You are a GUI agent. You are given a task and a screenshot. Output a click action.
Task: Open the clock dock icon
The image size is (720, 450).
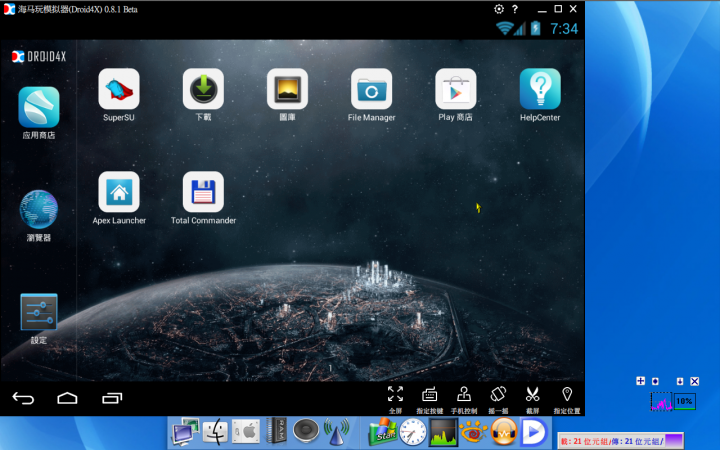[x=413, y=432]
